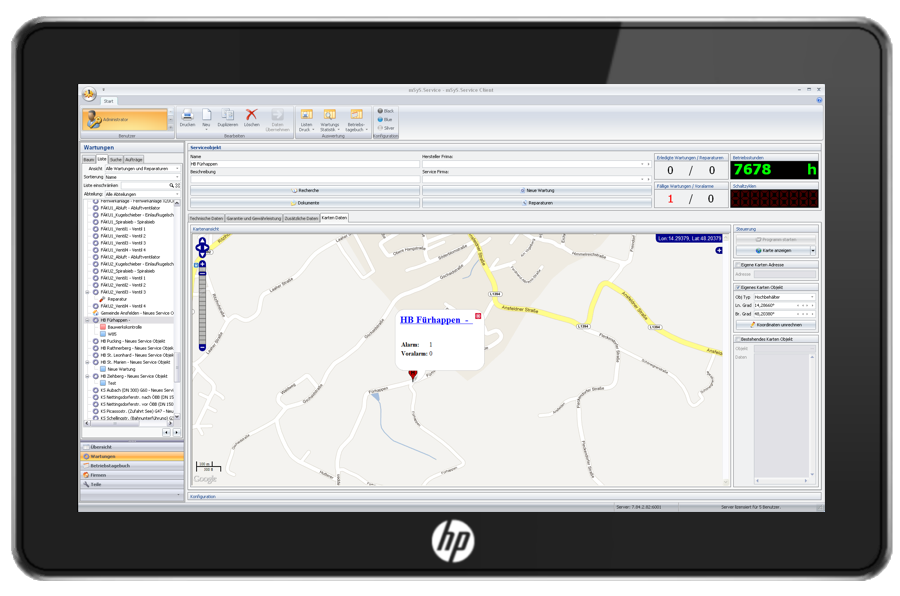Click the Drucken printer icon
This screenshot has width=900, height=596.
point(187,115)
